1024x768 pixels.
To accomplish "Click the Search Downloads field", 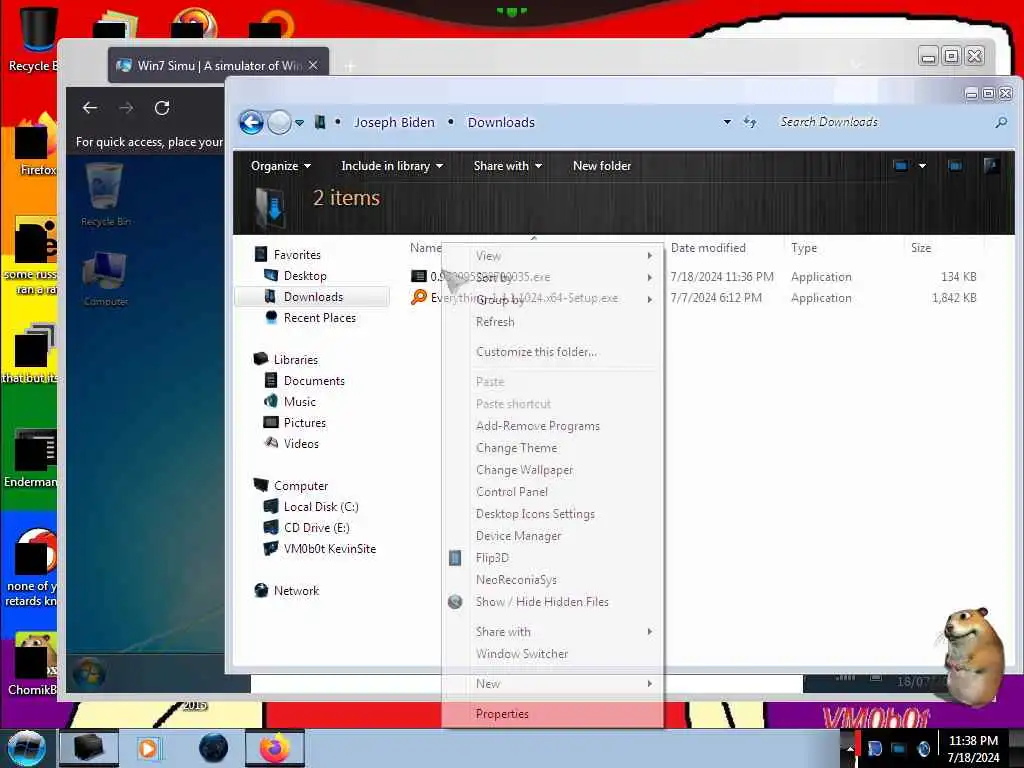I will coord(882,122).
